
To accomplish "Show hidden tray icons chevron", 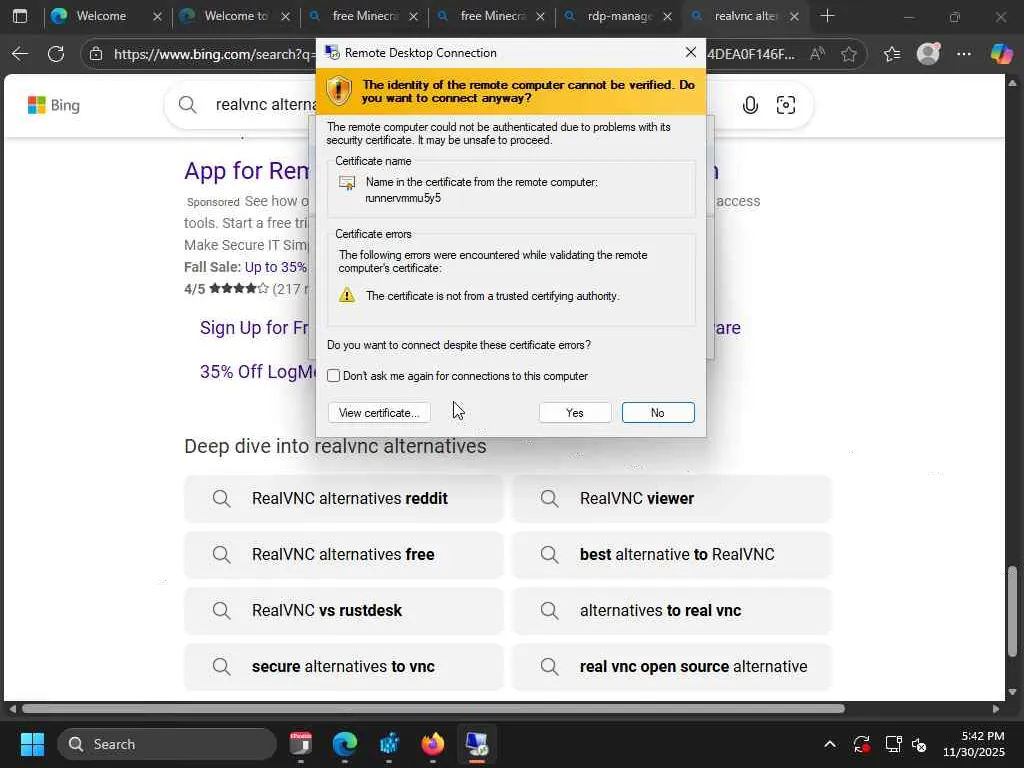I will [829, 744].
